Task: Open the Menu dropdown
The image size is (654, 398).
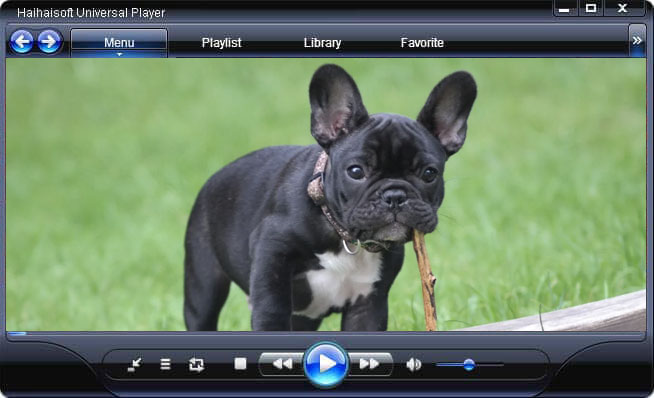Action: 119,43
